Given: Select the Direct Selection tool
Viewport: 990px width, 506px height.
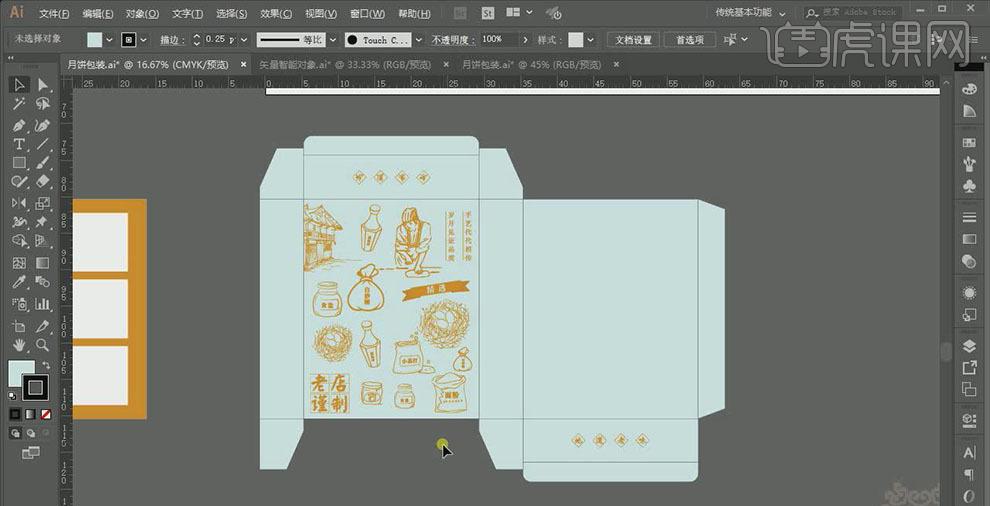Looking at the screenshot, I should 42,85.
